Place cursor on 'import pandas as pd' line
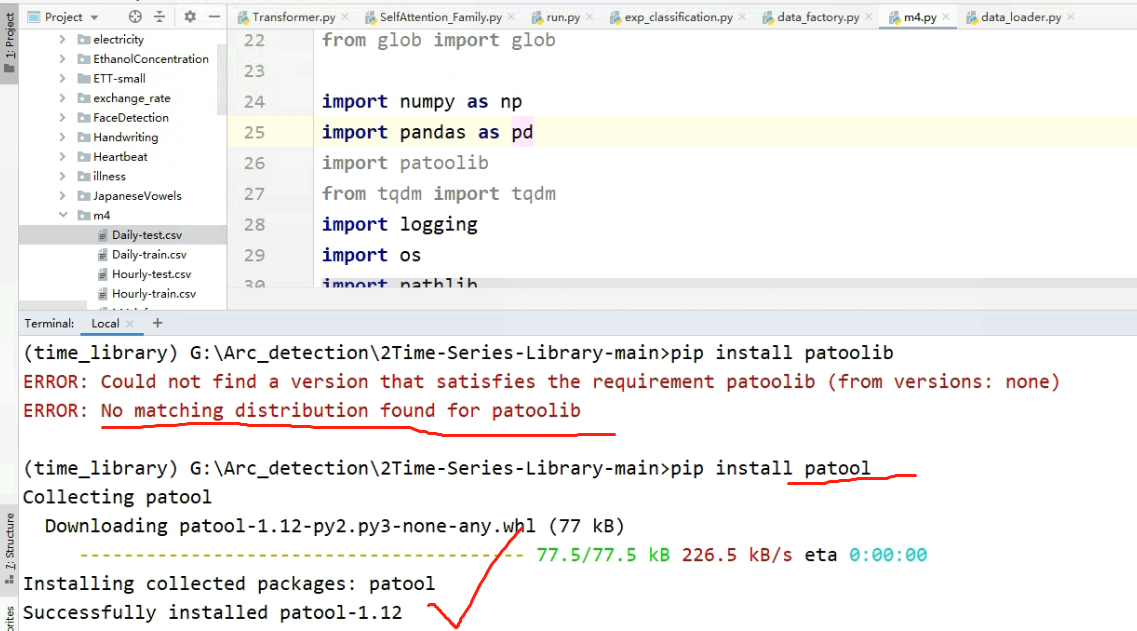The height and width of the screenshot is (631, 1137). click(427, 132)
